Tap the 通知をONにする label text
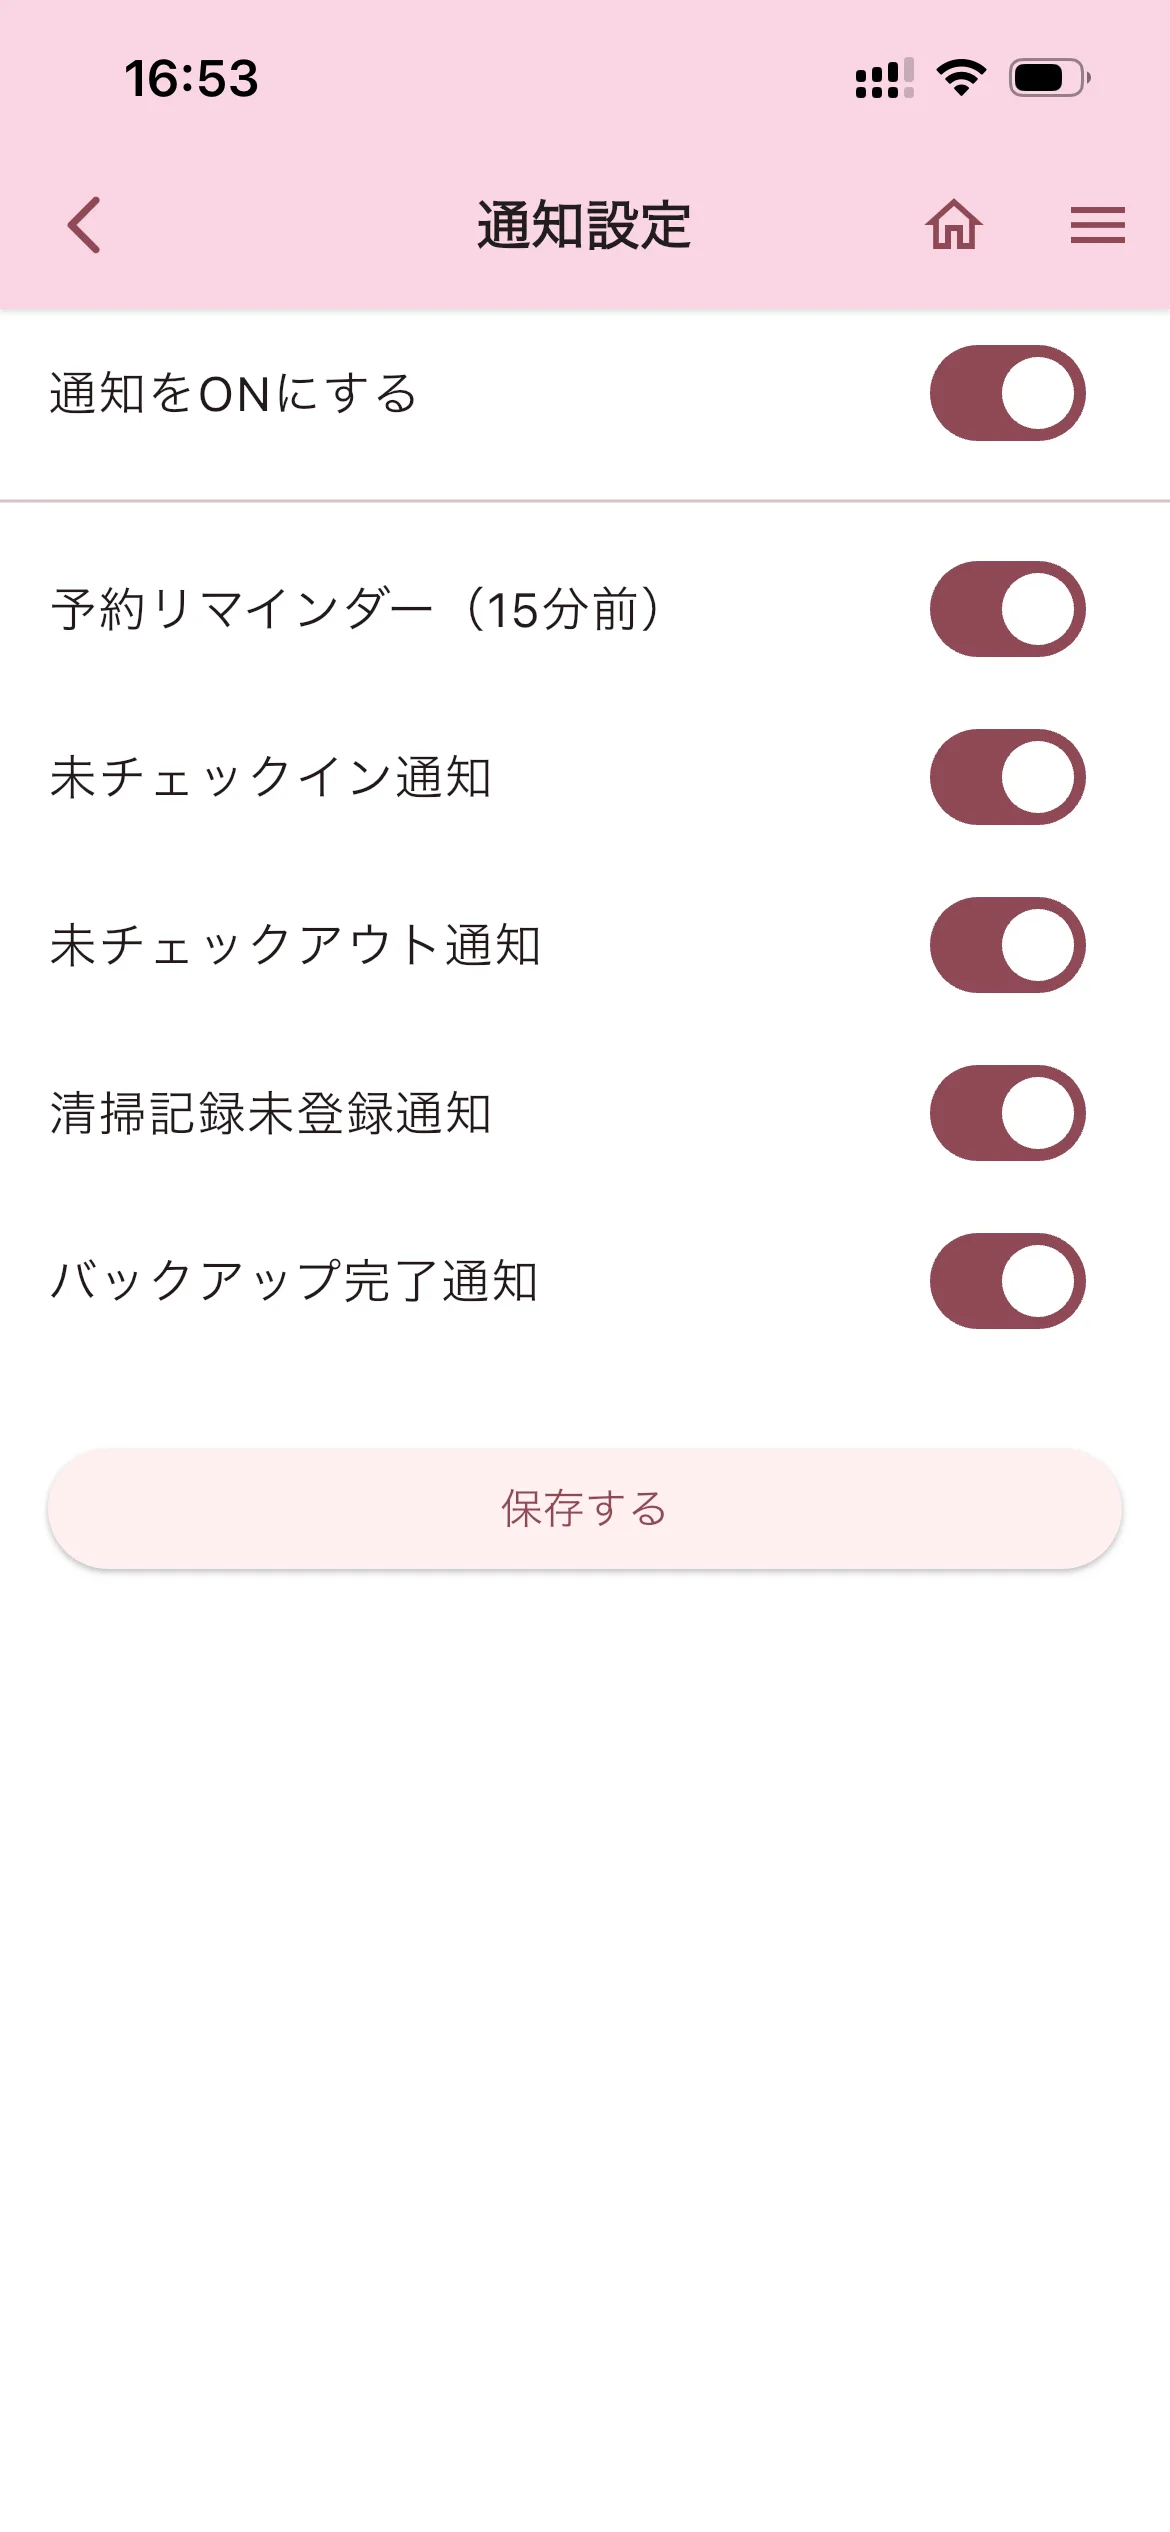The width and height of the screenshot is (1170, 2532). pyautogui.click(x=233, y=393)
